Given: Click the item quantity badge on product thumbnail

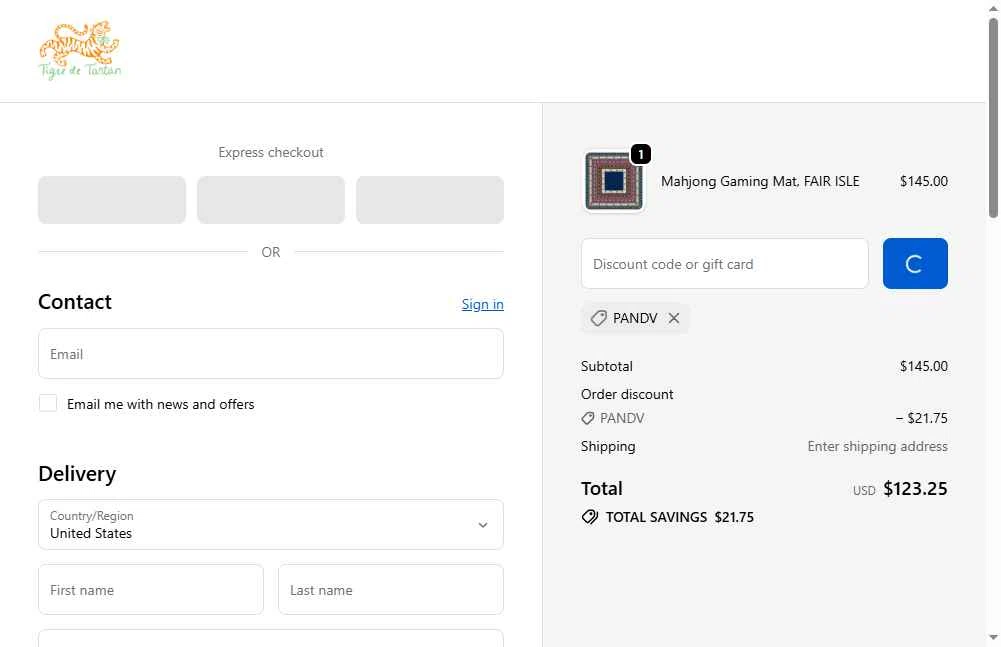Looking at the screenshot, I should (640, 154).
